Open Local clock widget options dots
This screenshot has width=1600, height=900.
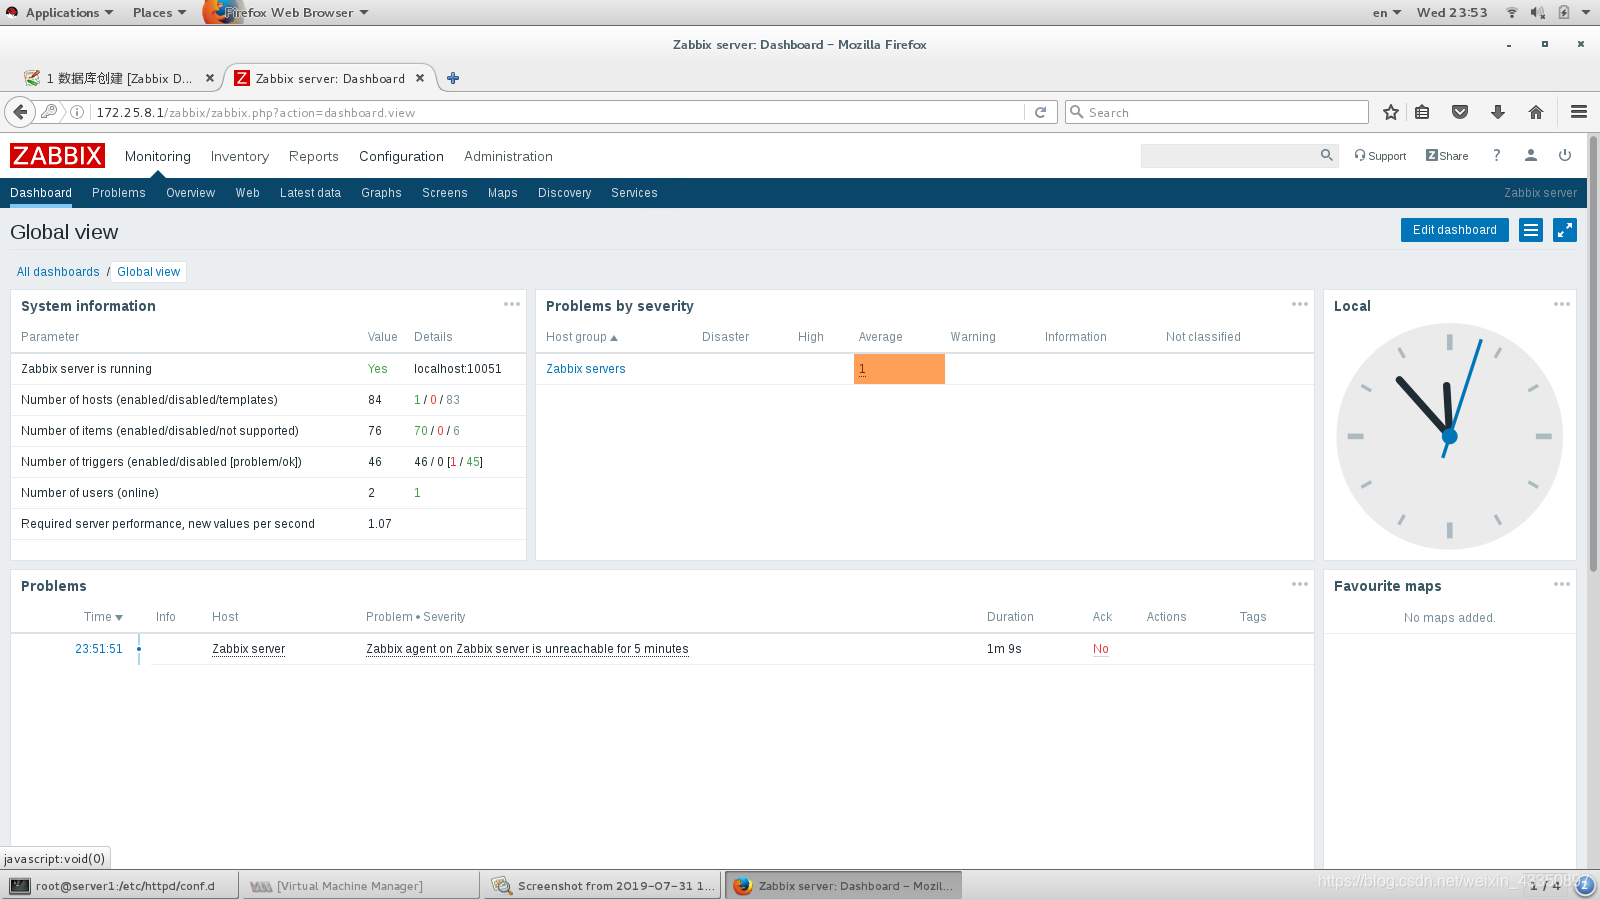click(1562, 304)
